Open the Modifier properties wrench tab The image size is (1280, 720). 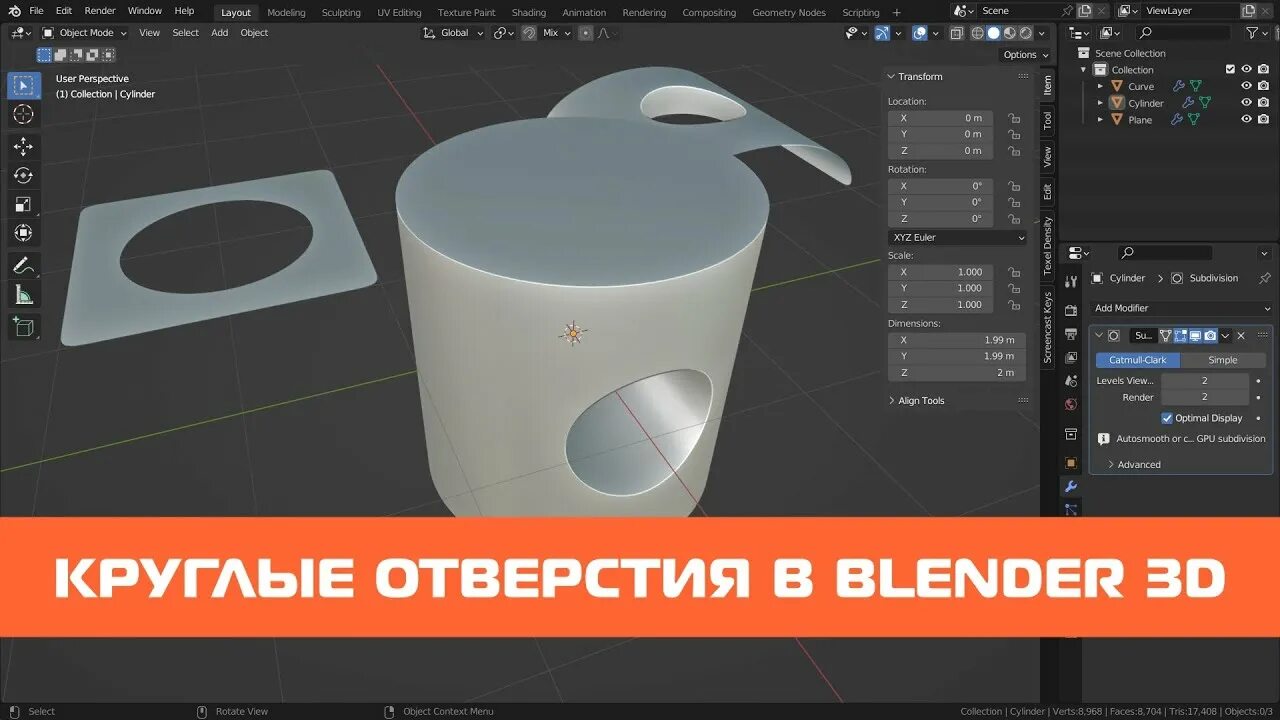1071,487
